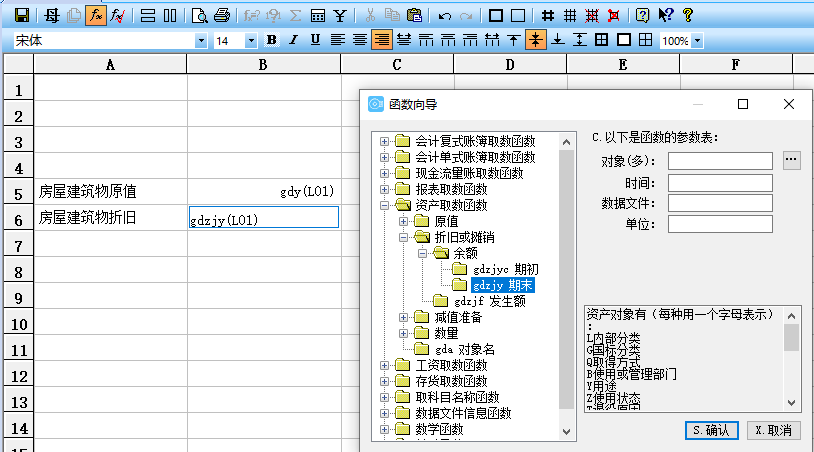
Task: Click the Undo arrow icon
Action: 445,15
